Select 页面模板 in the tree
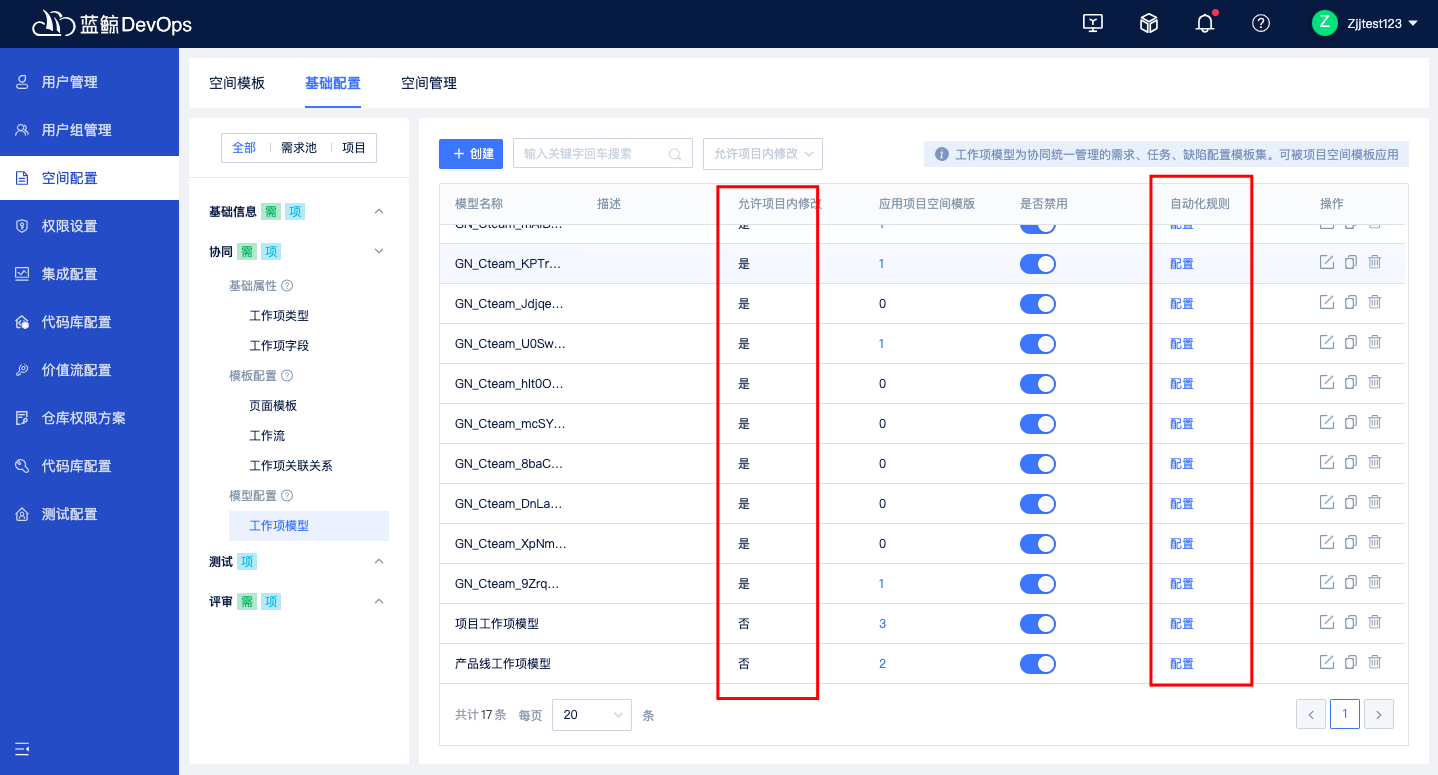The height and width of the screenshot is (775, 1438). [x=273, y=406]
